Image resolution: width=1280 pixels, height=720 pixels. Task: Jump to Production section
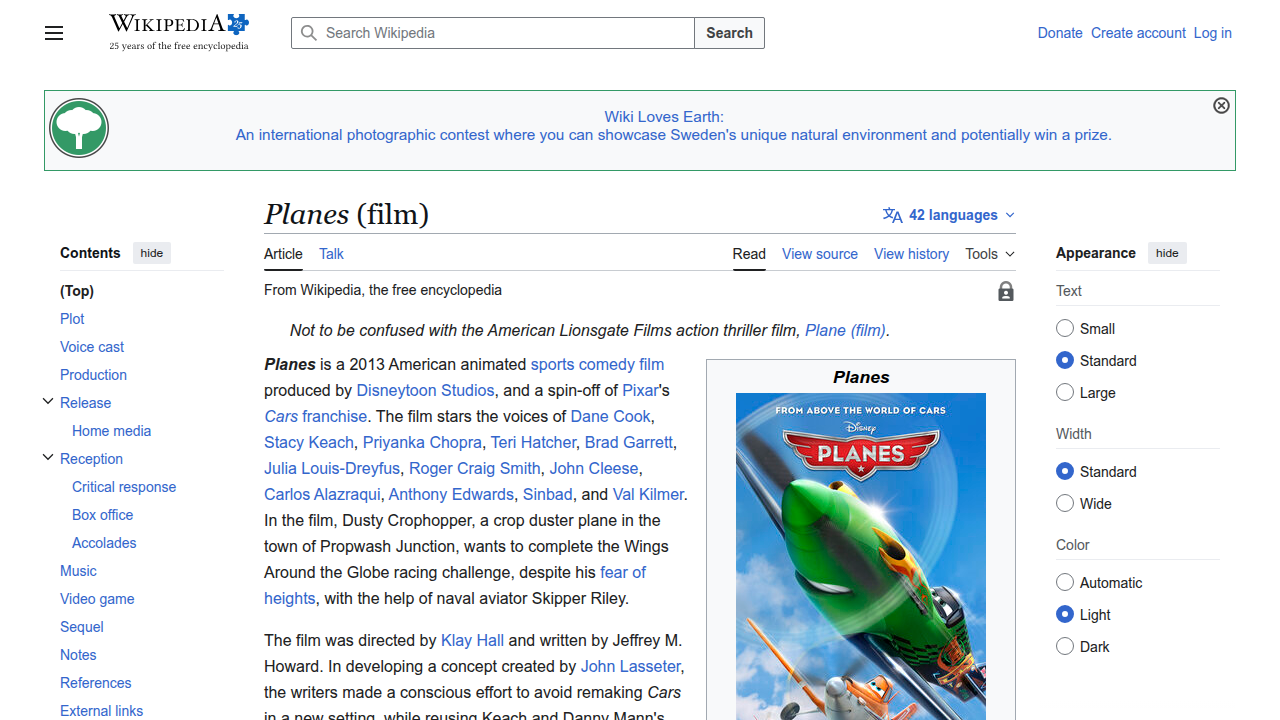[x=93, y=375]
